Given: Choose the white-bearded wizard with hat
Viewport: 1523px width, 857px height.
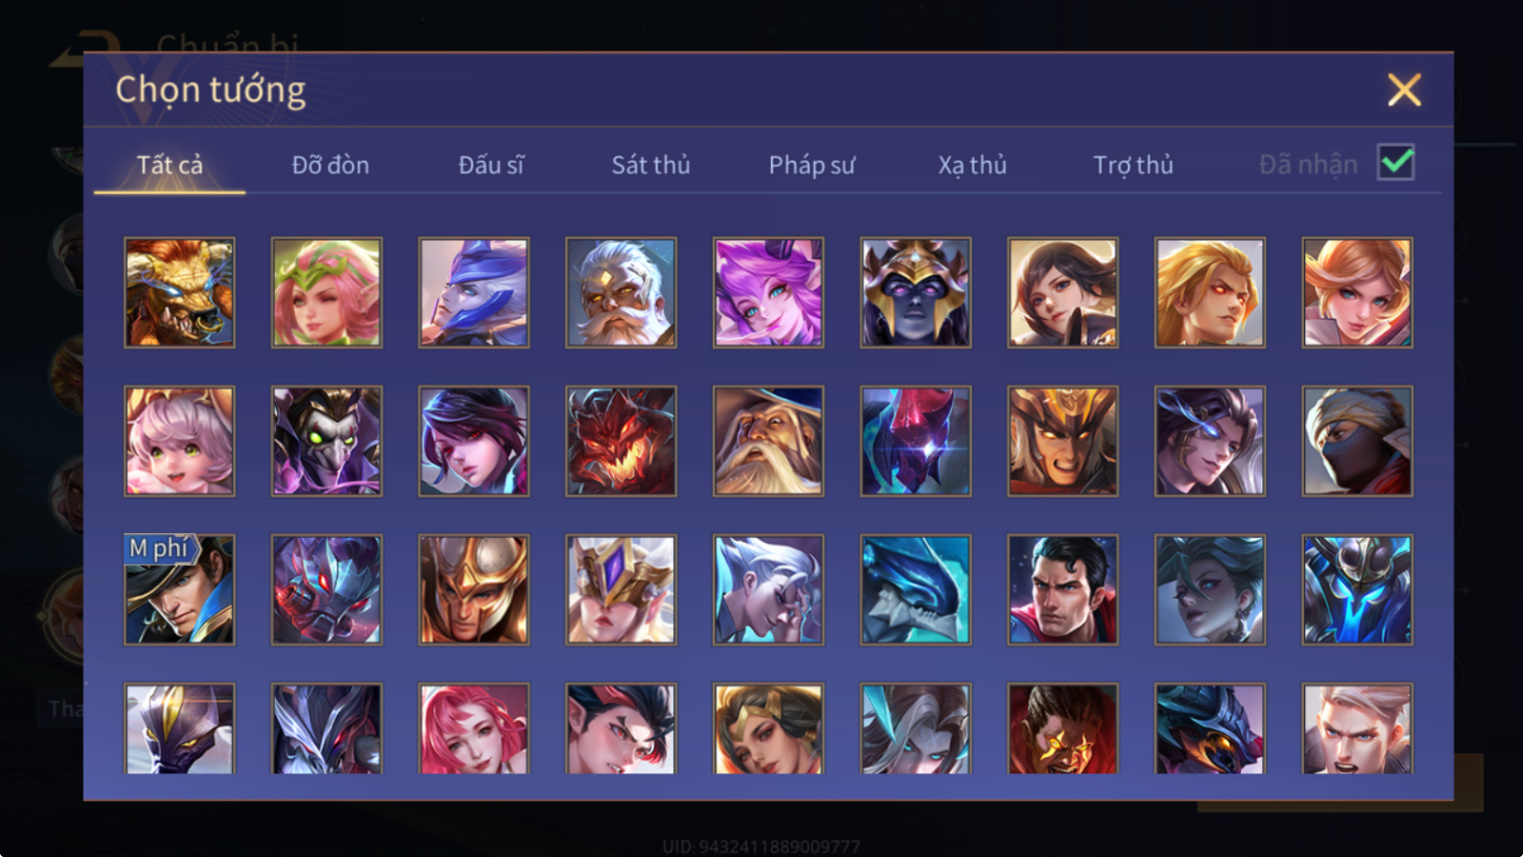Looking at the screenshot, I should 768,441.
